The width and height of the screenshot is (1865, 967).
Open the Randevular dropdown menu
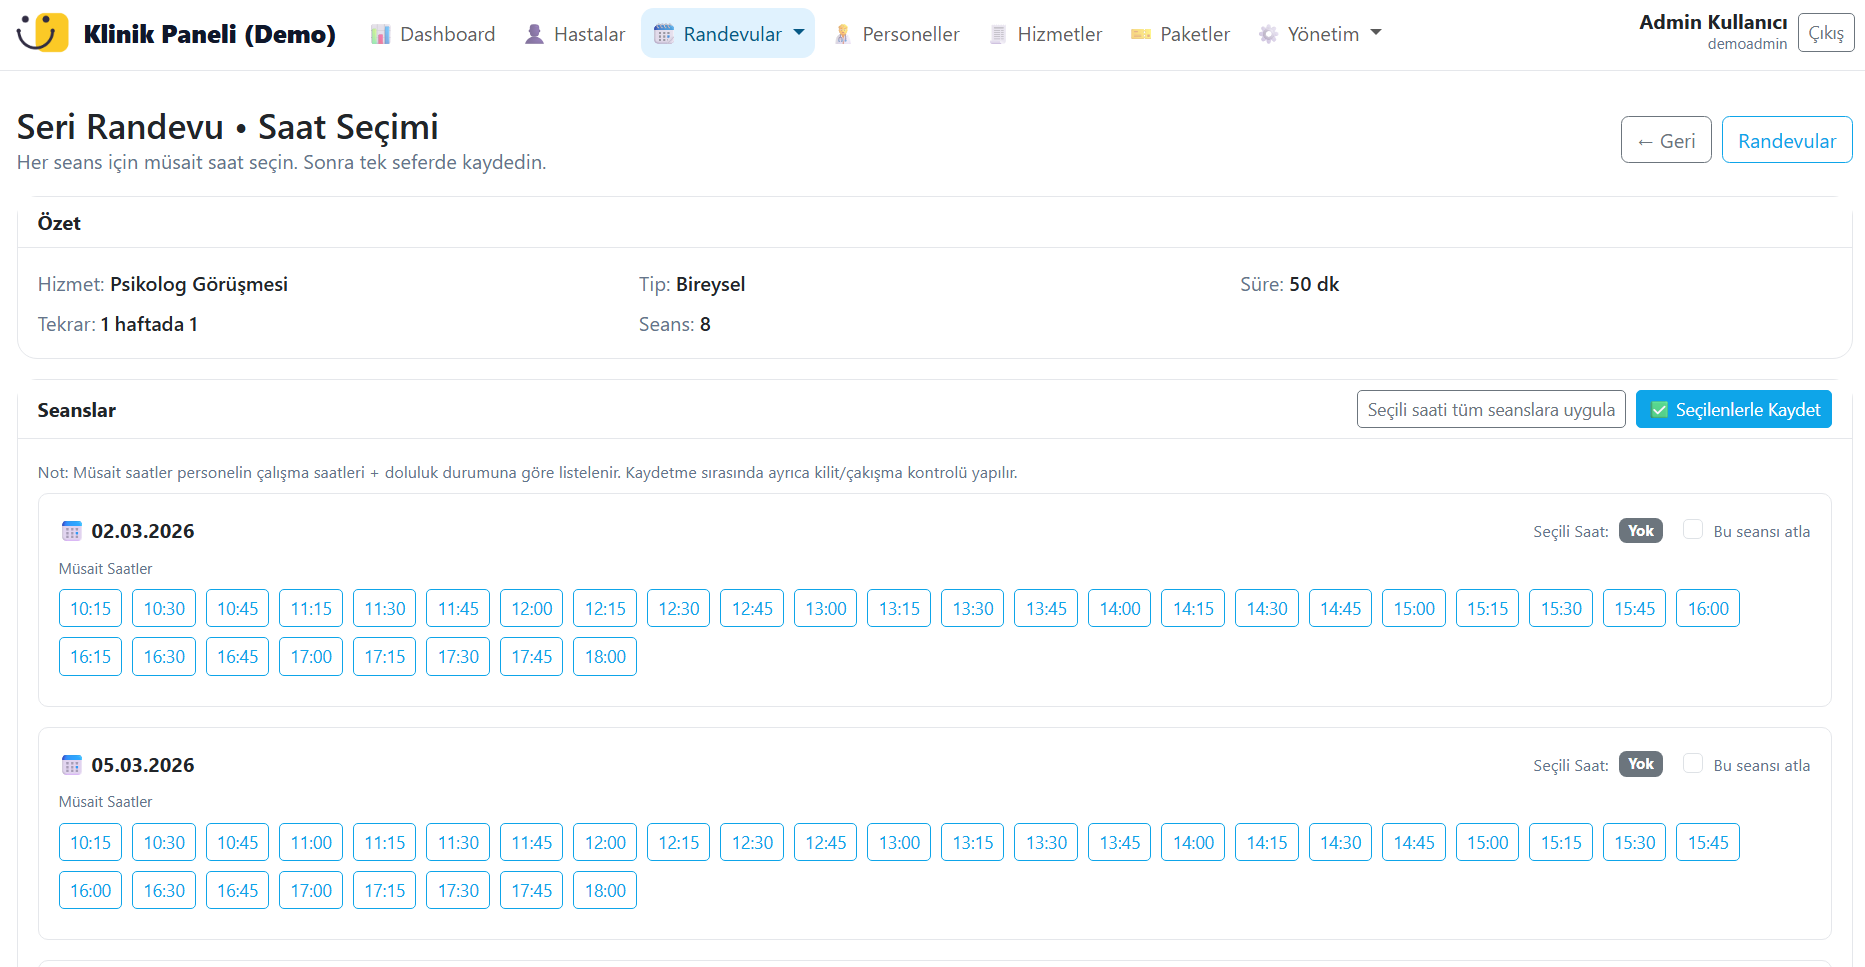click(728, 34)
